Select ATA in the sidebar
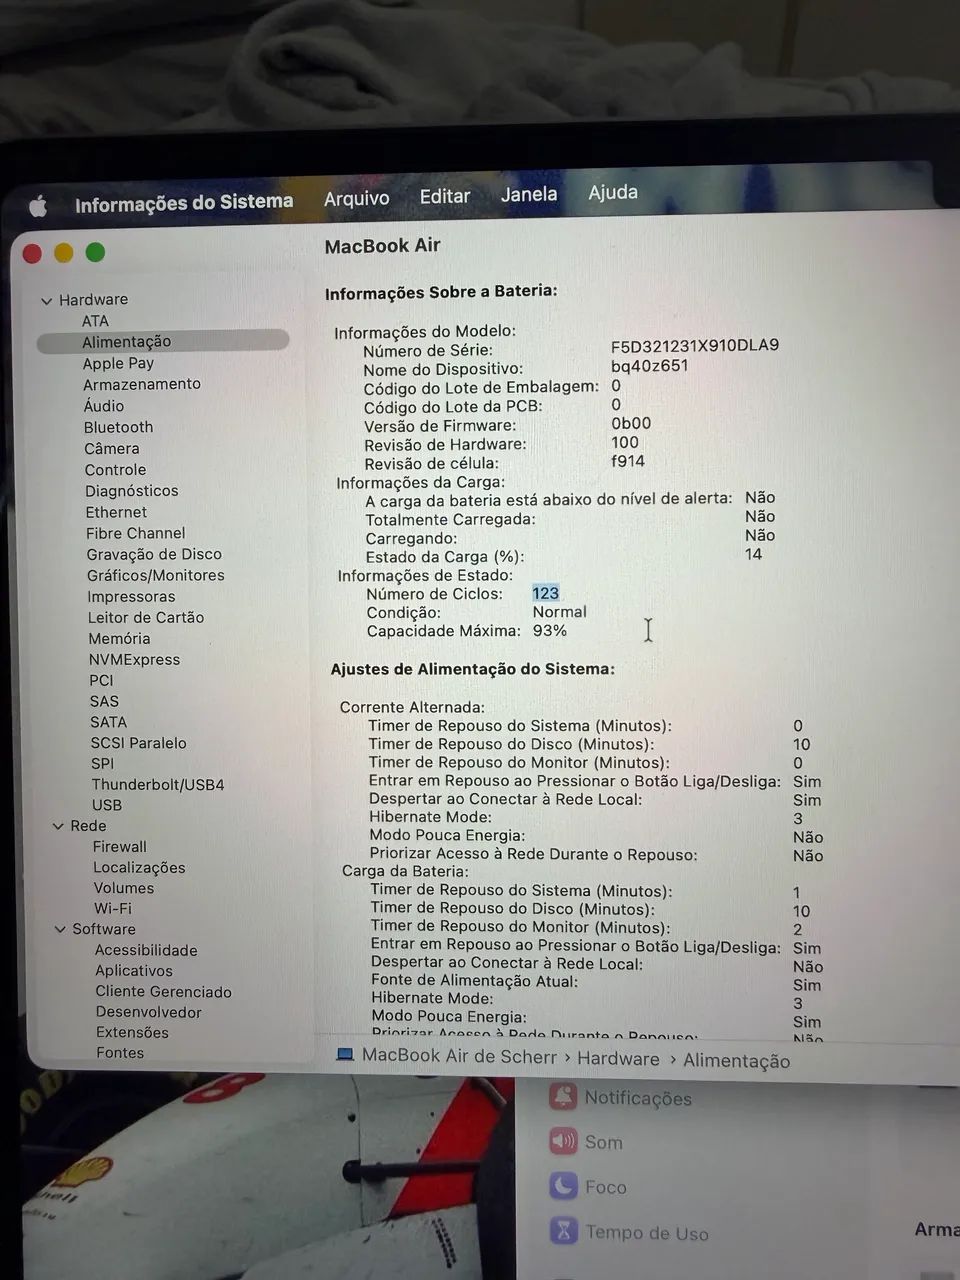Screen dimensions: 960x1280 click(x=95, y=321)
